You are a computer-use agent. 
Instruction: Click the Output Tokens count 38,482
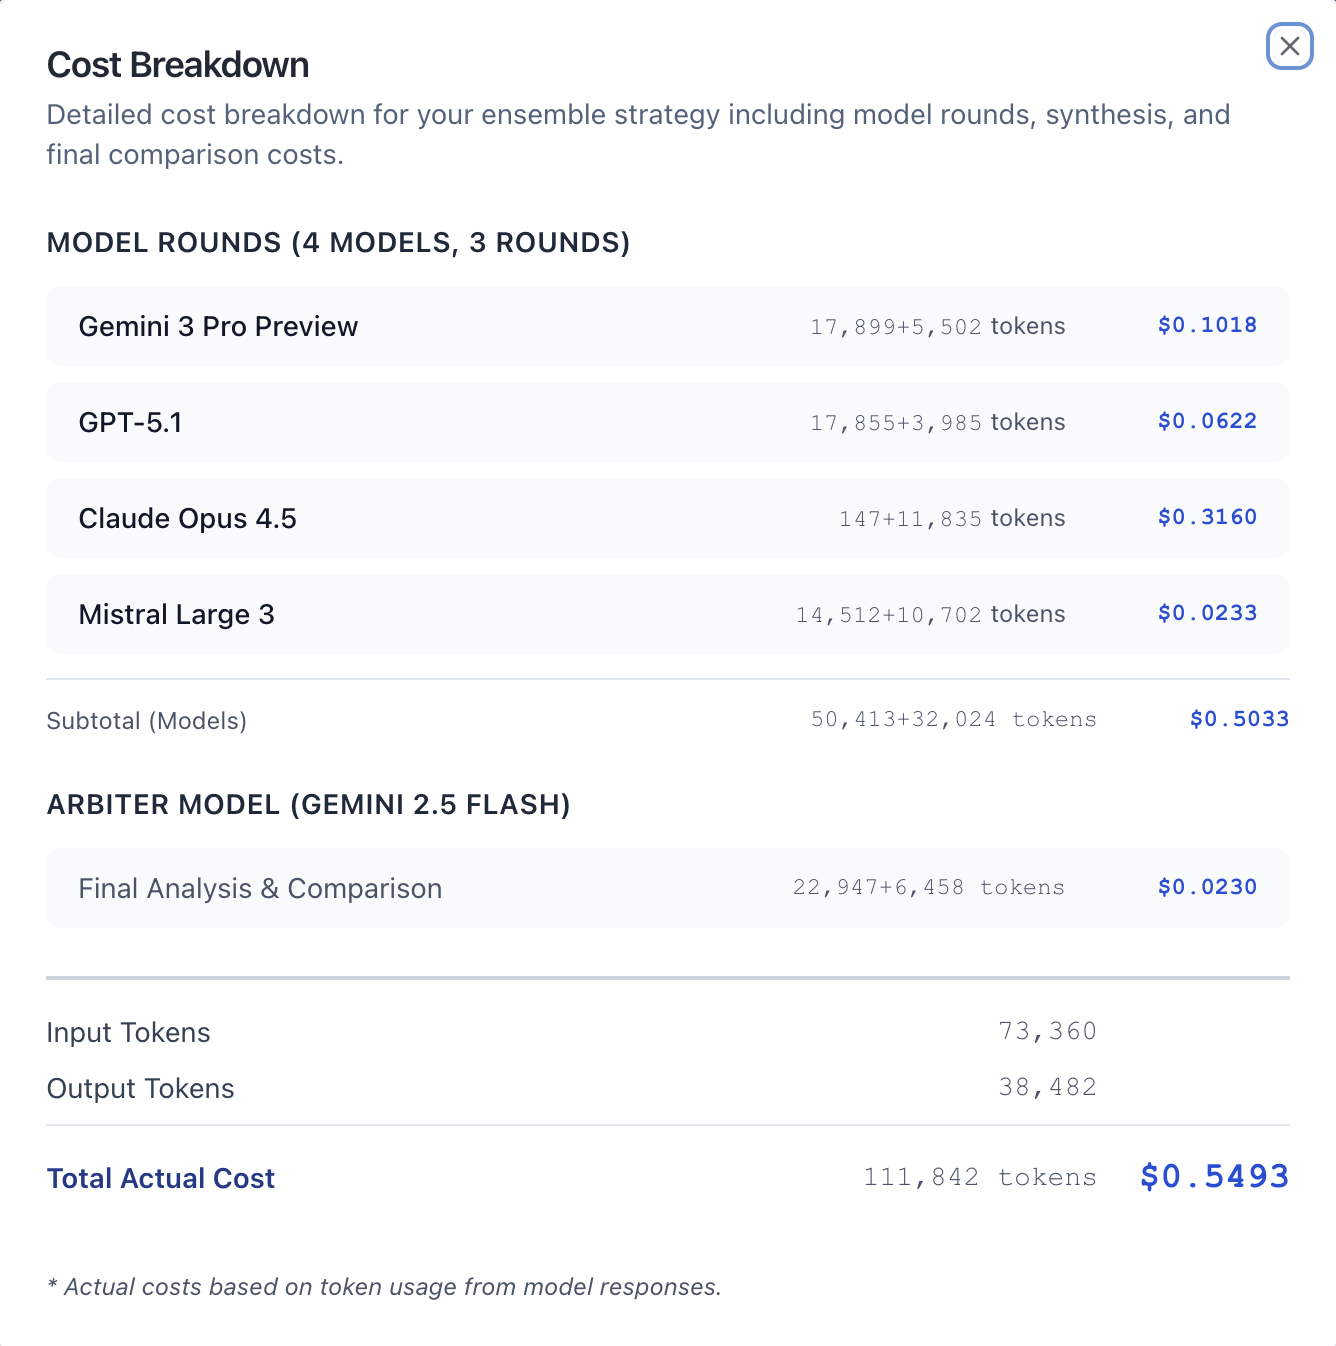pos(1048,1087)
